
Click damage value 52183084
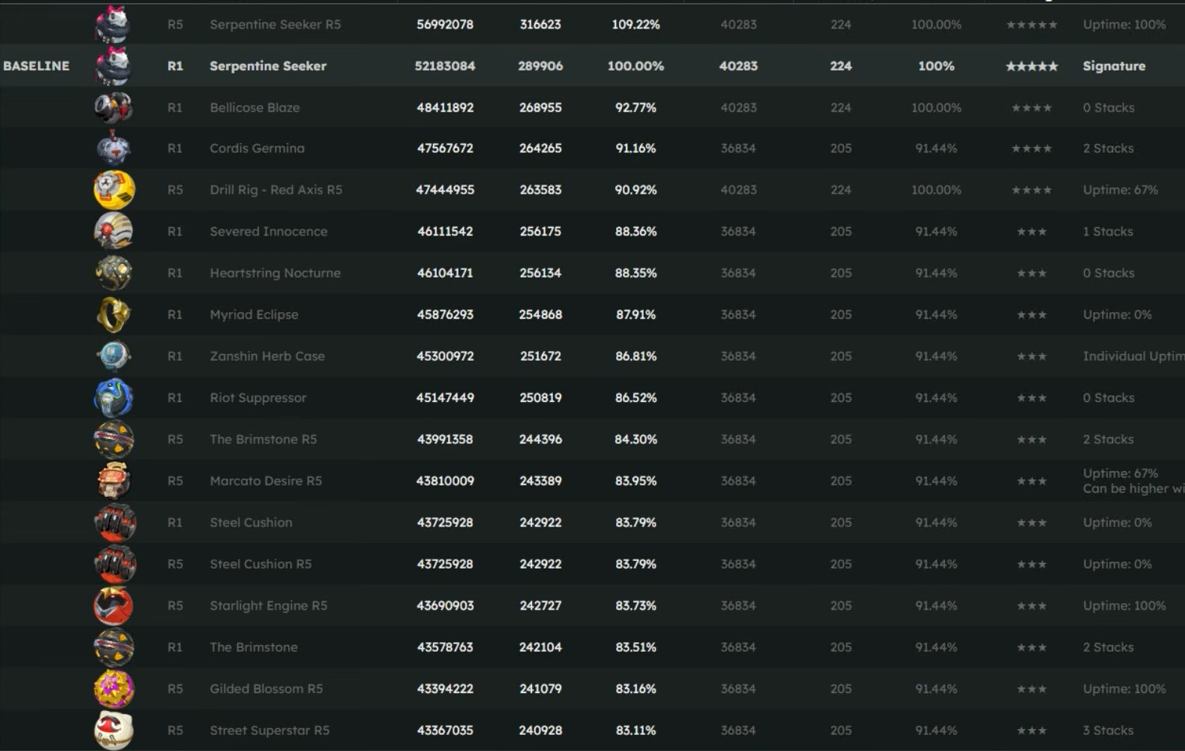click(x=445, y=66)
